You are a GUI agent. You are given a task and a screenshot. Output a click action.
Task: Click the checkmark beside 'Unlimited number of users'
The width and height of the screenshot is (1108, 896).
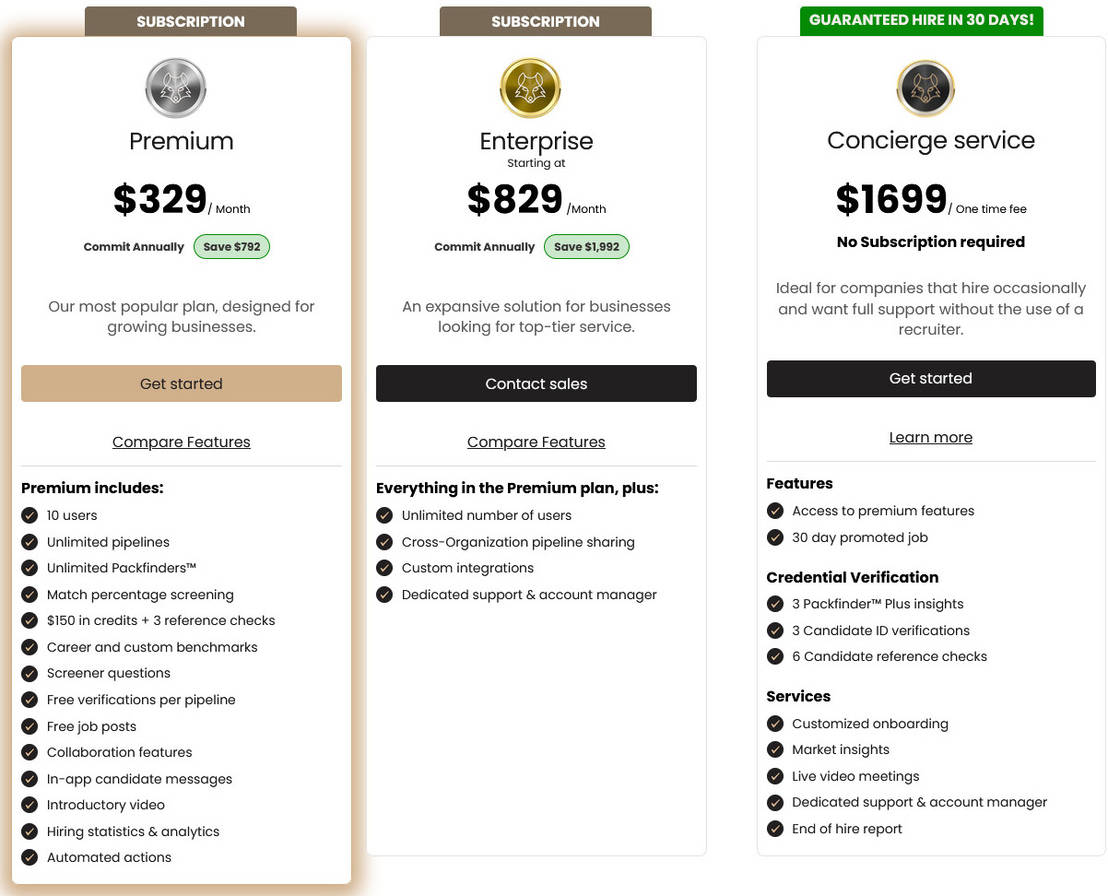coord(384,515)
